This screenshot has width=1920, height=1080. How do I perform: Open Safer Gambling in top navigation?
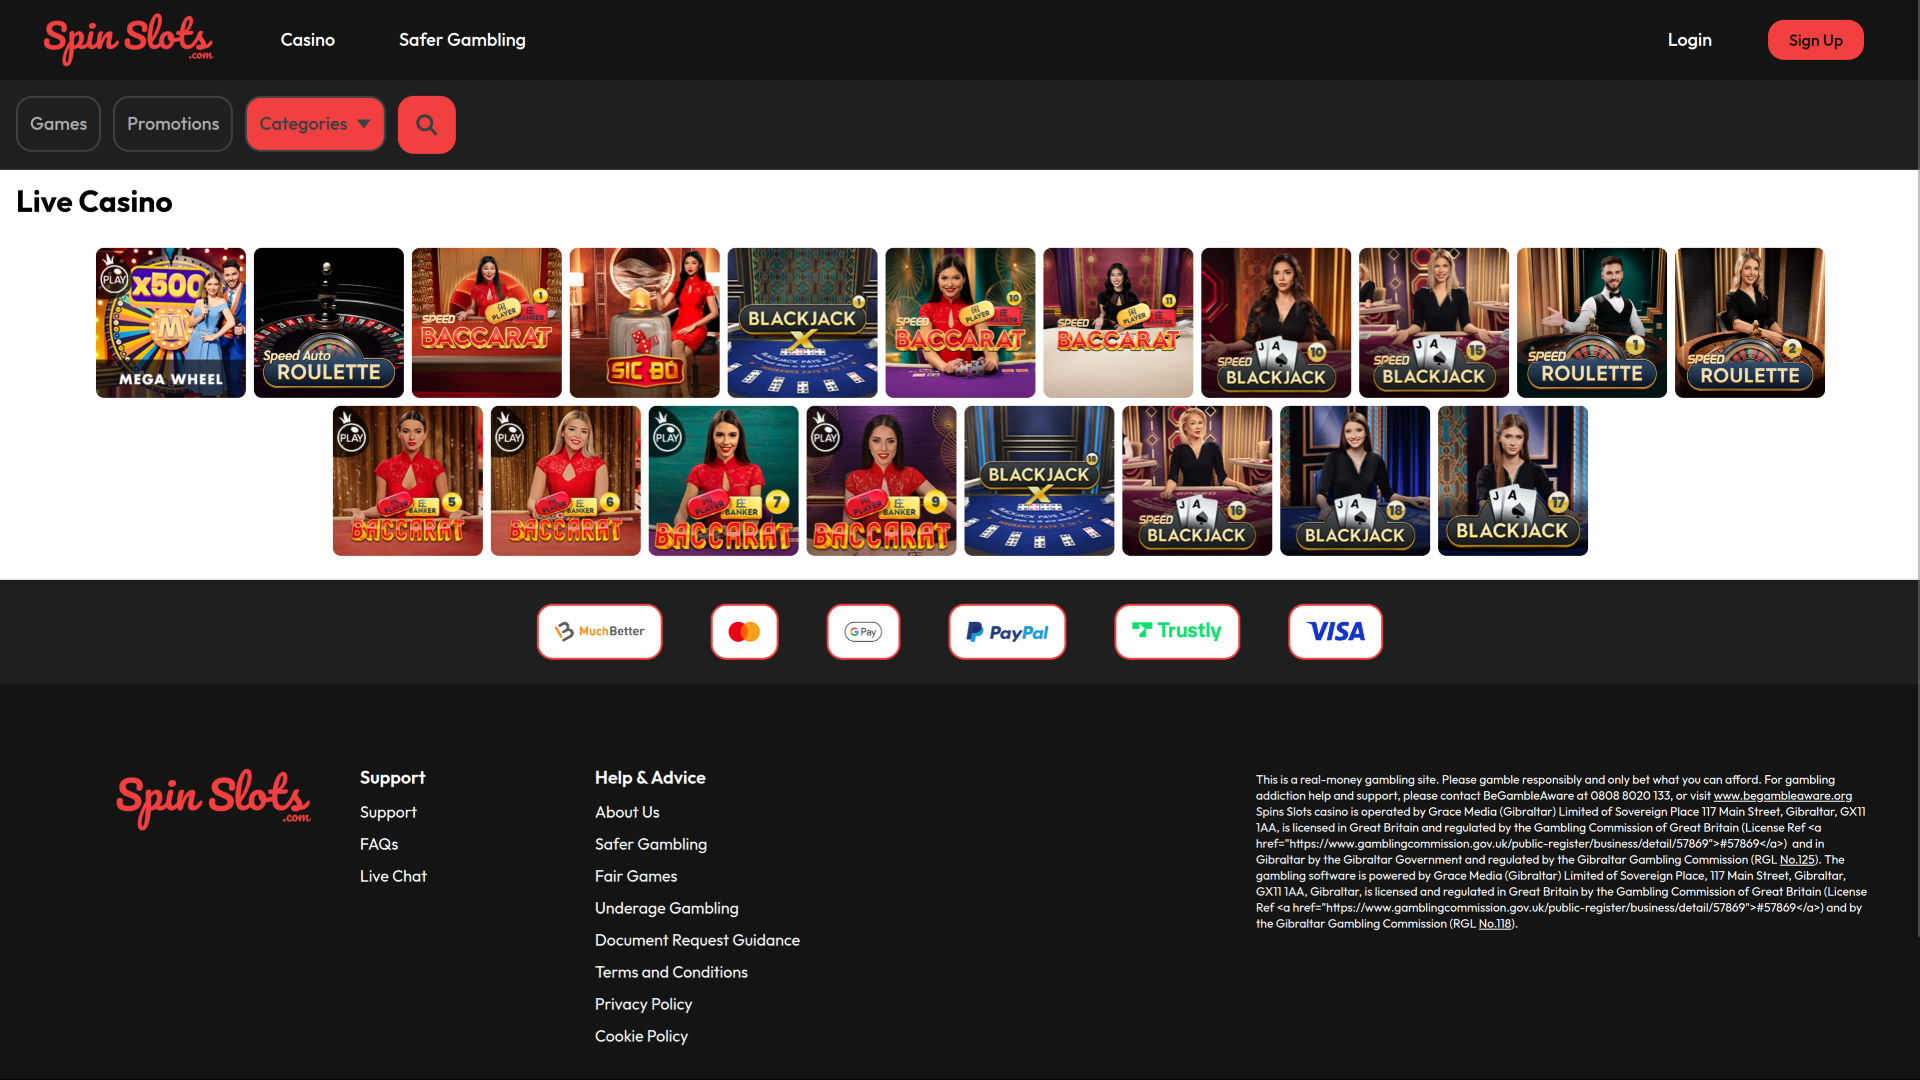pos(462,40)
